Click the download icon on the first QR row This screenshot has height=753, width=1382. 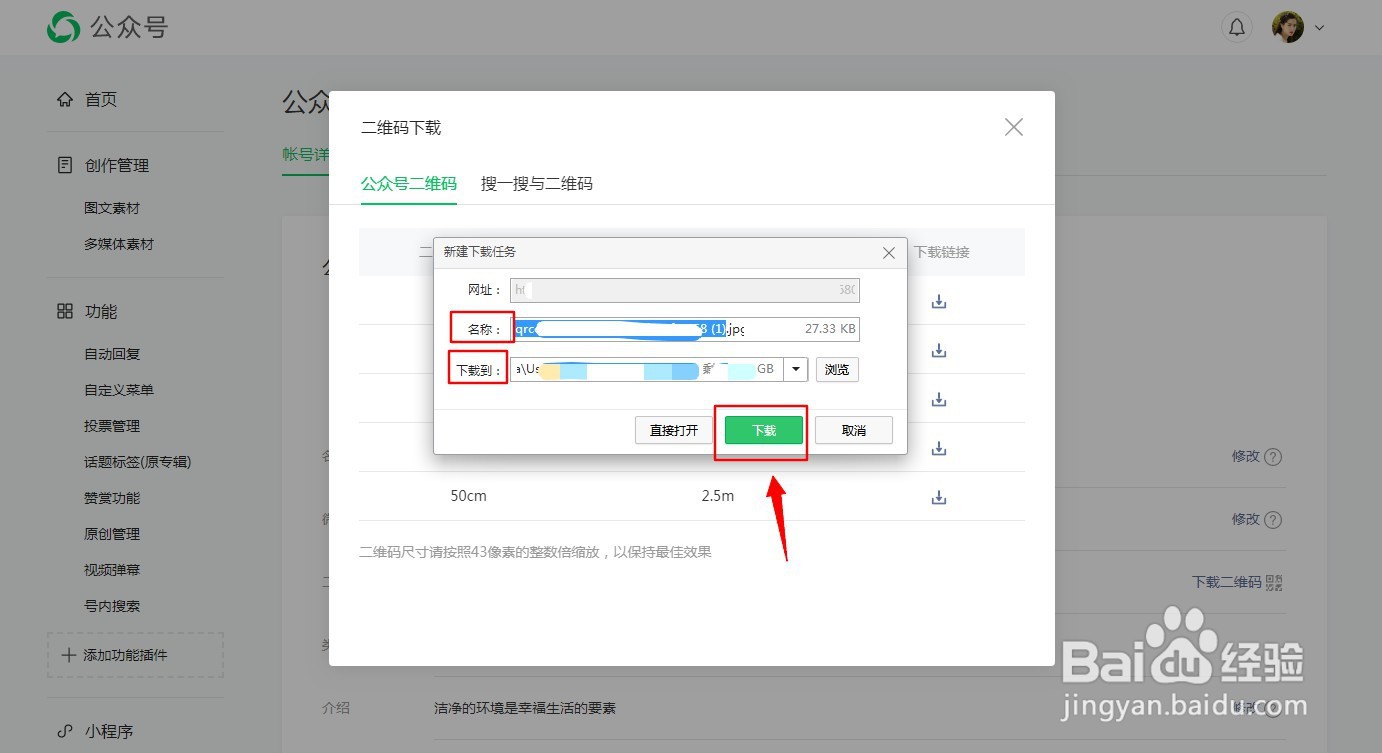click(938, 300)
